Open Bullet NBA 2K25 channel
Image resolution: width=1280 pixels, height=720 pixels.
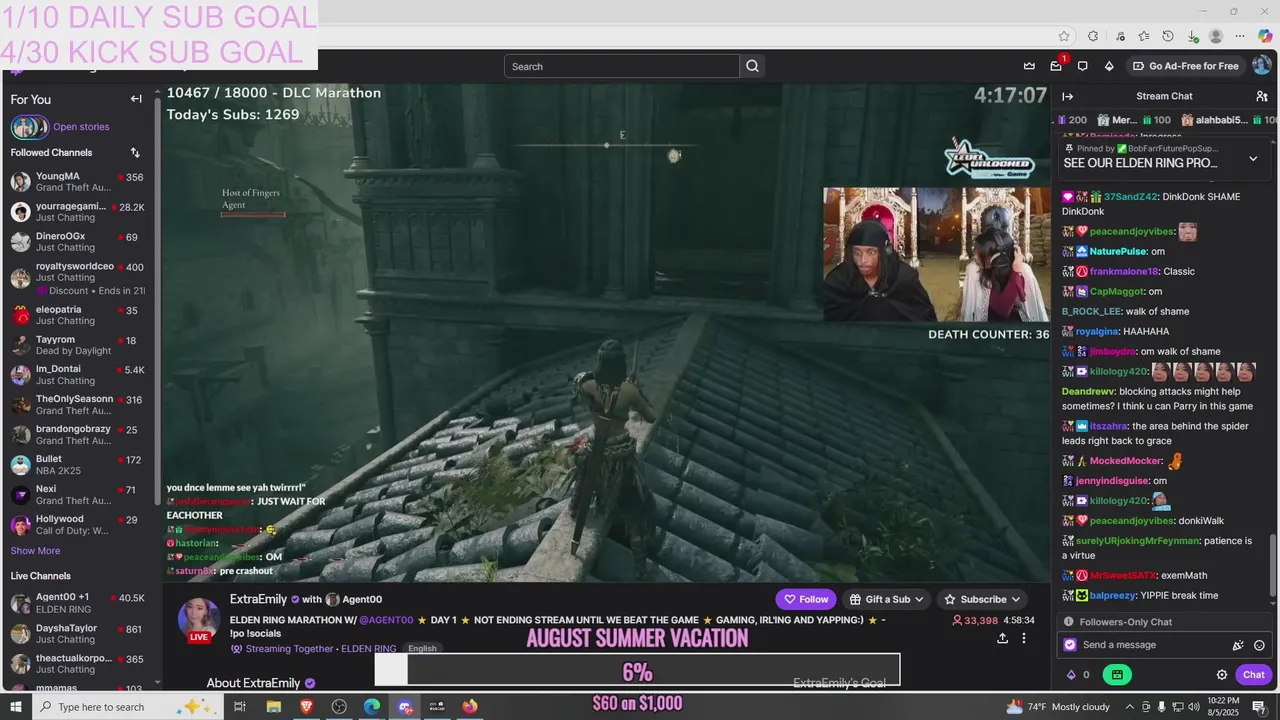[78, 465]
